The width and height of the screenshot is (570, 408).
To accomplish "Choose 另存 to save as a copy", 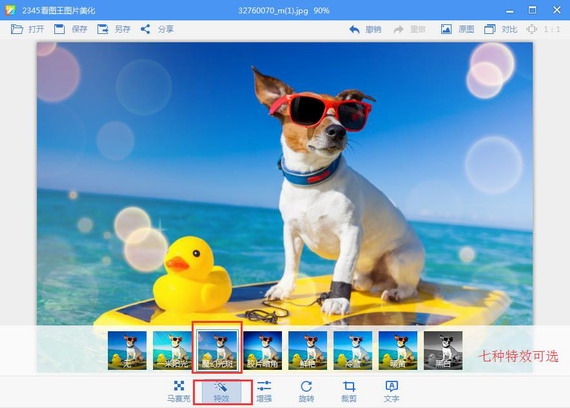I will click(x=113, y=29).
